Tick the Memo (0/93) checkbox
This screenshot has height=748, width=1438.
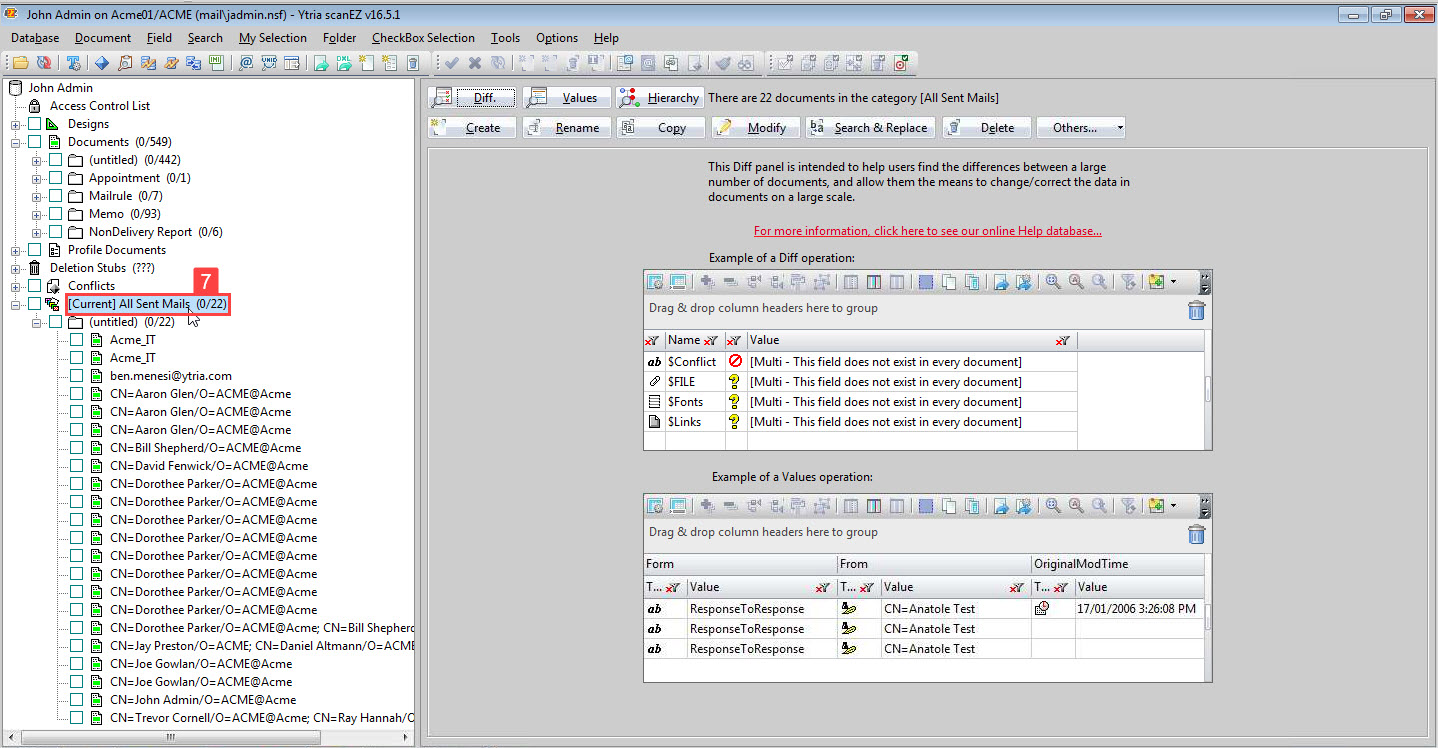56,214
